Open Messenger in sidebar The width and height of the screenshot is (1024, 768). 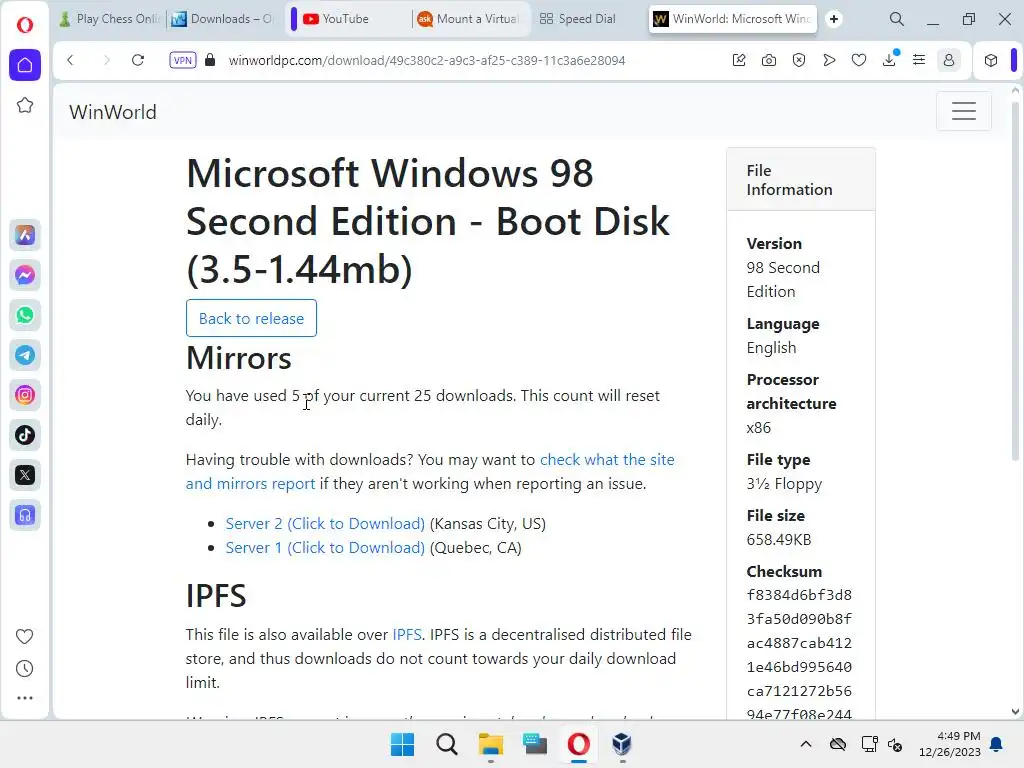pos(25,275)
